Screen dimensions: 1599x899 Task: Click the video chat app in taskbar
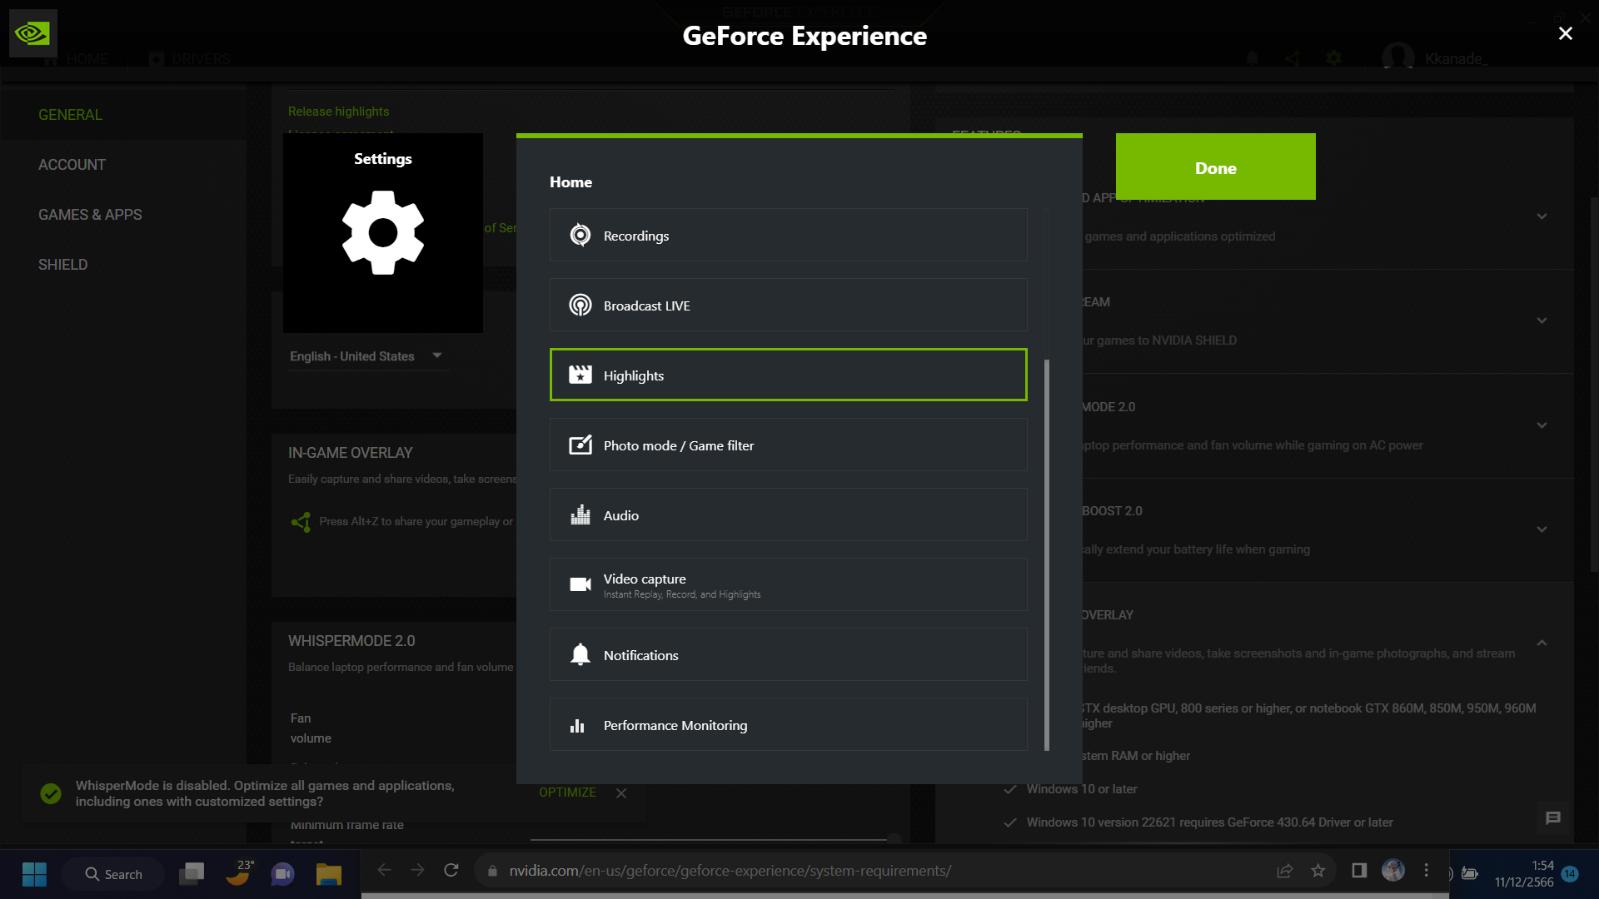click(283, 874)
